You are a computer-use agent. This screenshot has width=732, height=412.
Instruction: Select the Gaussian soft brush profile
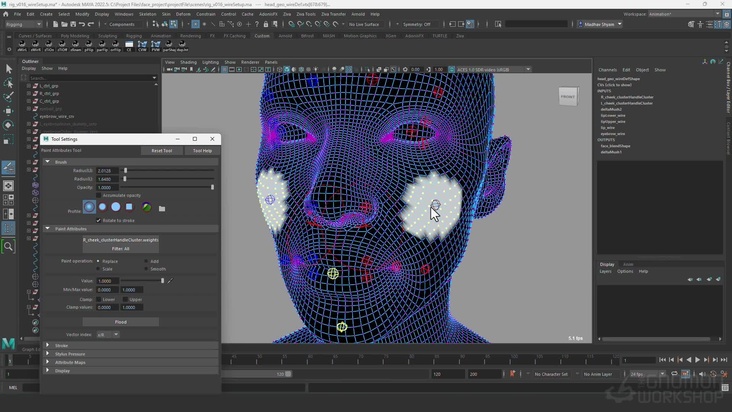(89, 207)
